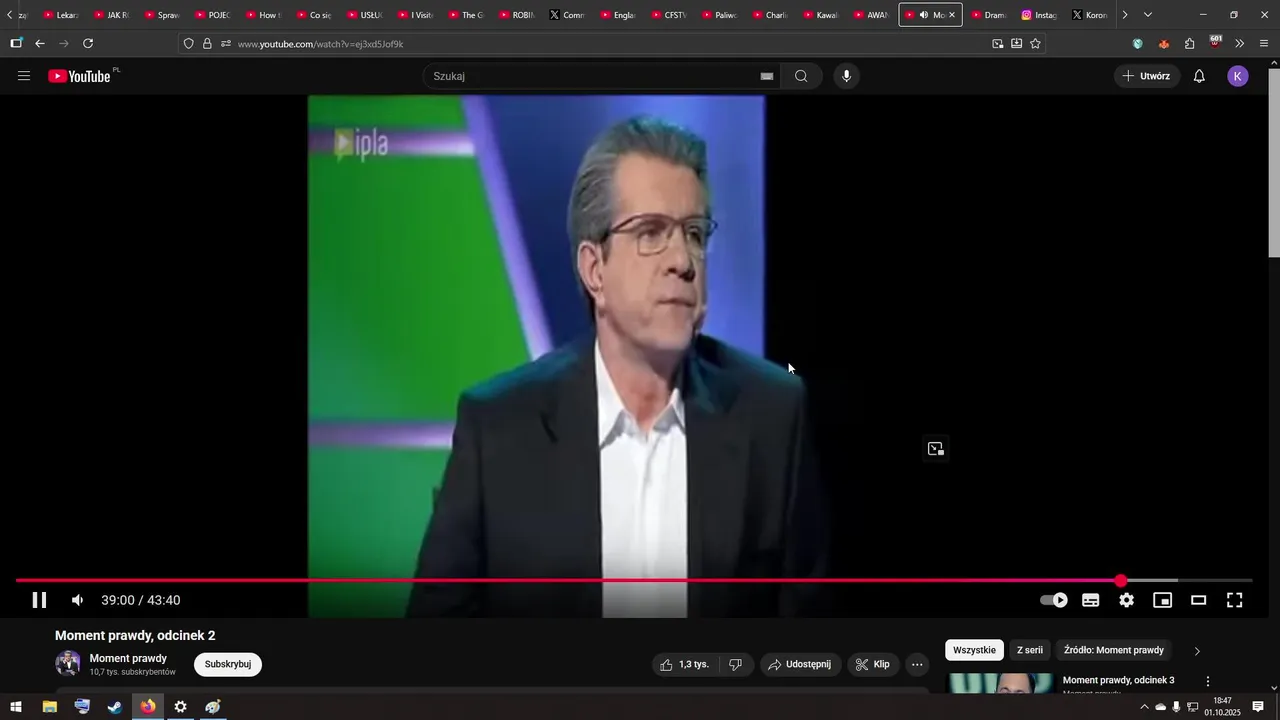Mute the video with the volume icon
Viewport: 1280px width, 720px height.
click(x=77, y=600)
